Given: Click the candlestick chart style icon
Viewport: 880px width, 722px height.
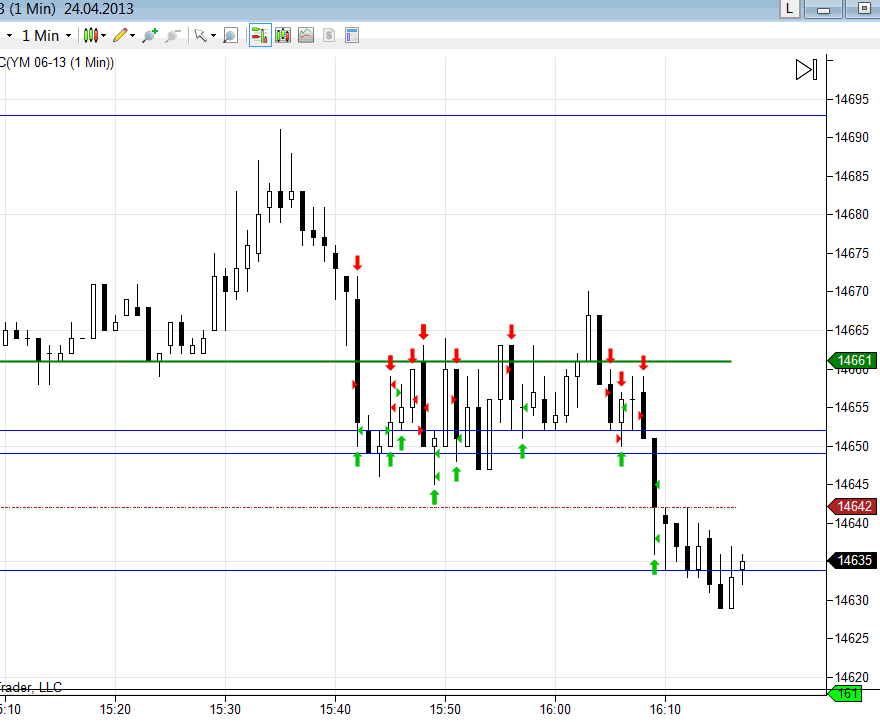Looking at the screenshot, I should (91, 36).
